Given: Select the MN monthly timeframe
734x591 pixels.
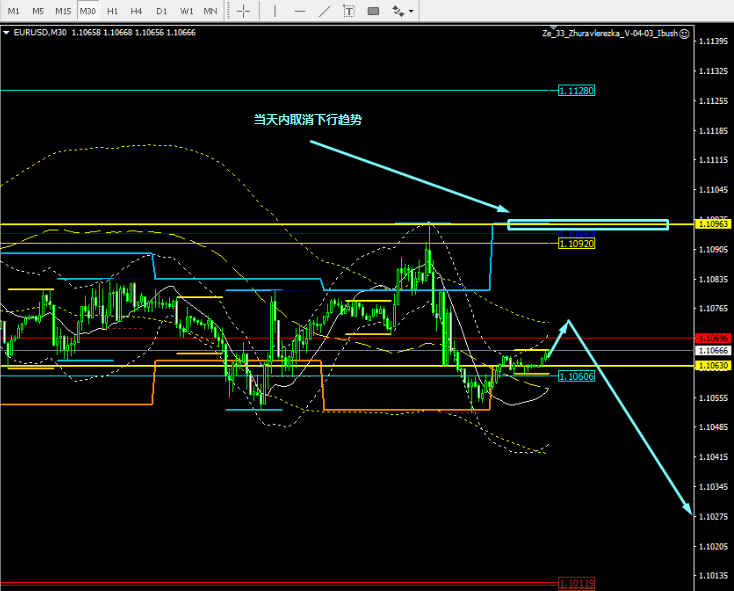Looking at the screenshot, I should (x=210, y=11).
